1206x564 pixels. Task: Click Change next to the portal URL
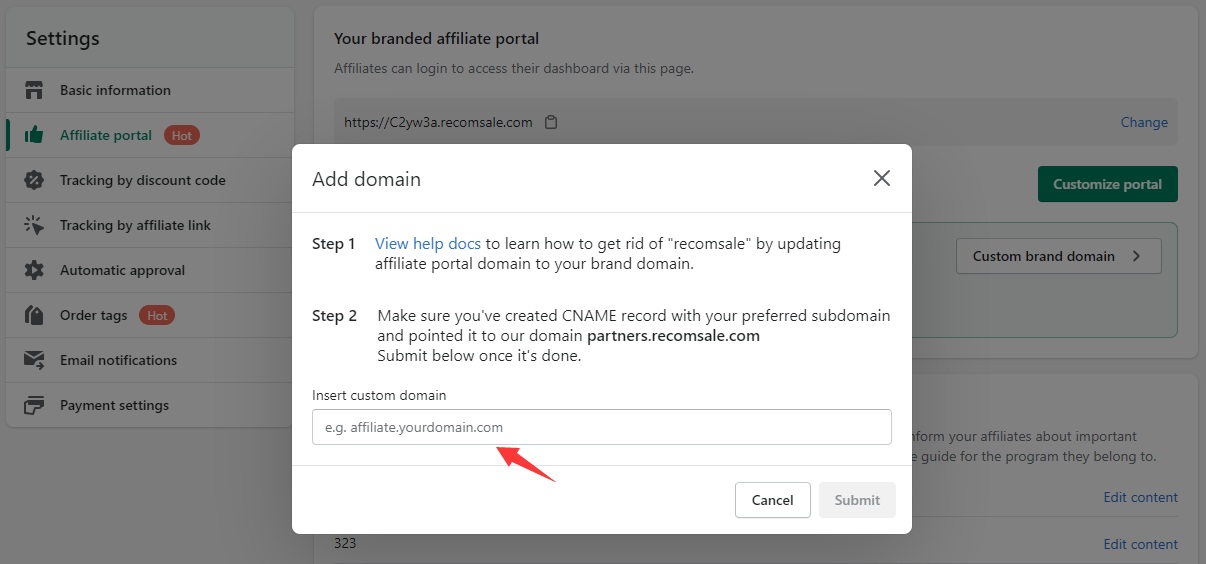tap(1144, 122)
